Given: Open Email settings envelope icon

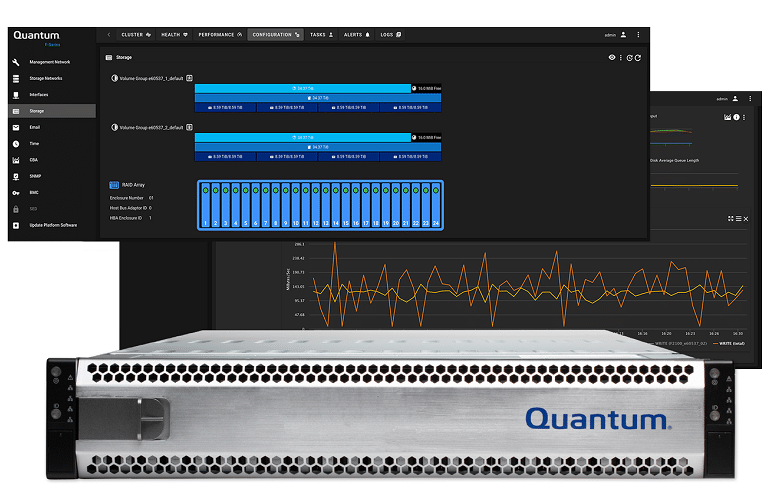Looking at the screenshot, I should click(x=16, y=128).
